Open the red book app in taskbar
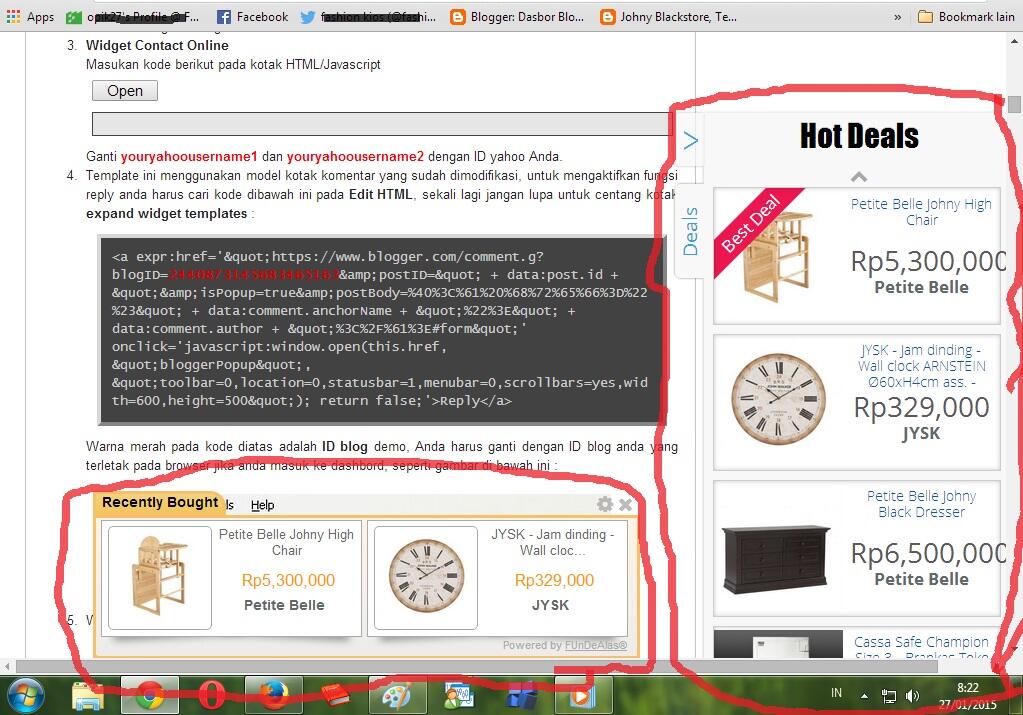Screen dimensions: 1023x715 pyautogui.click(x=335, y=696)
